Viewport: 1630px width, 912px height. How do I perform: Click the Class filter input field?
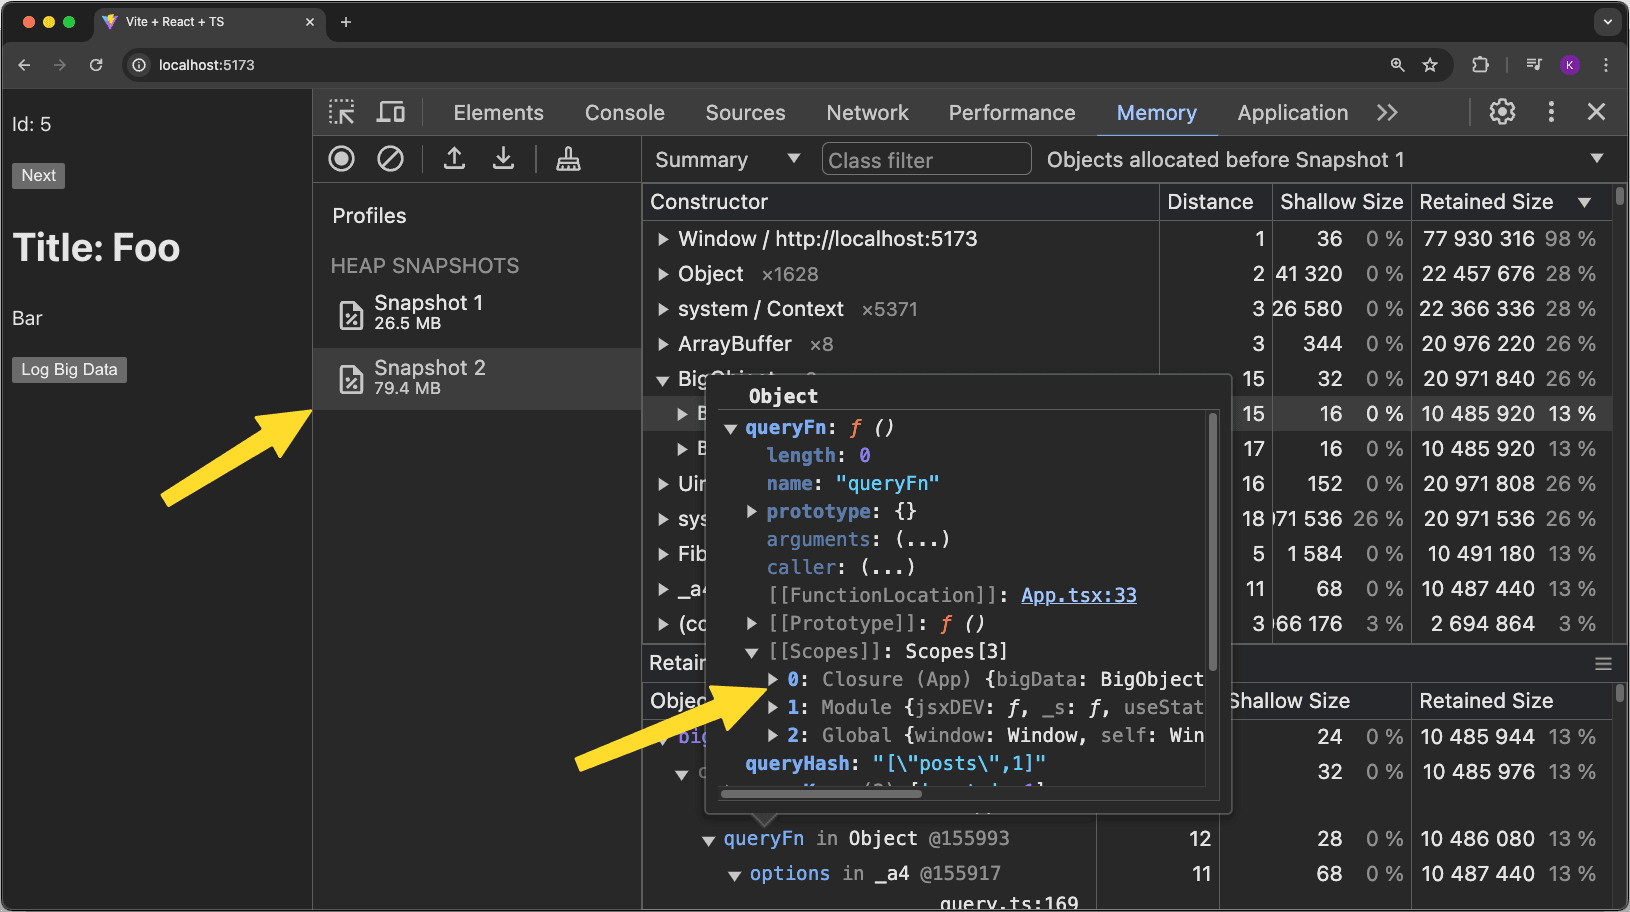926,160
